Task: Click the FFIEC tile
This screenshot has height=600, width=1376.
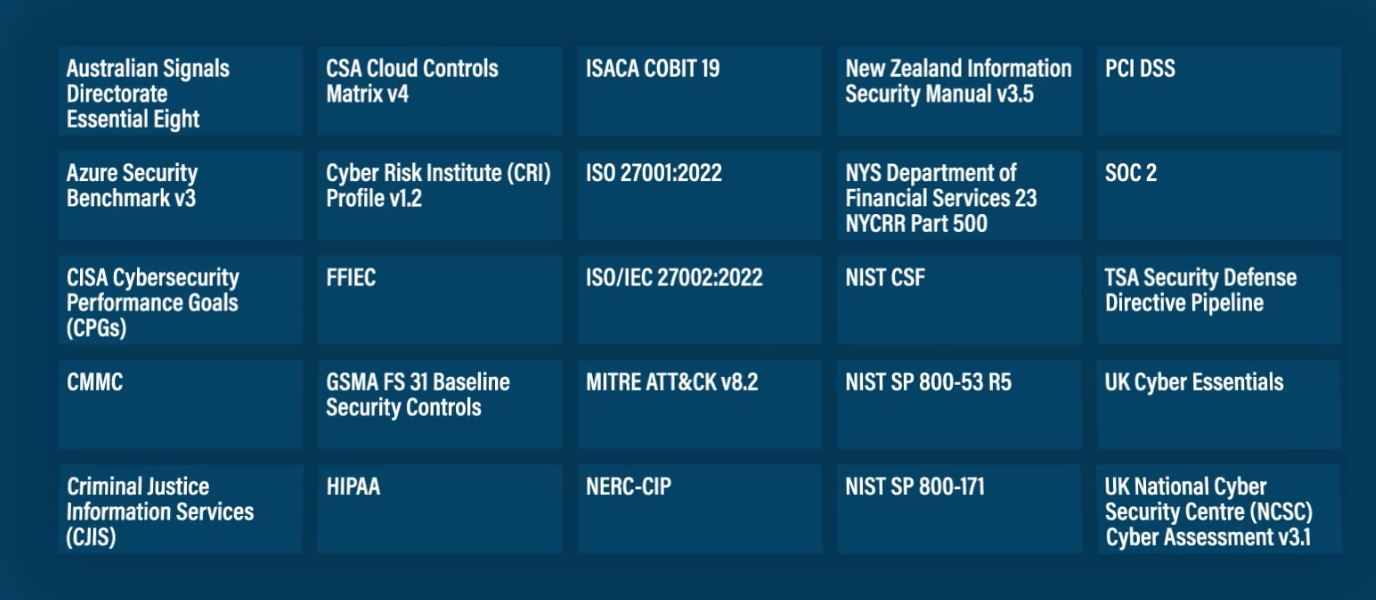Action: [440, 300]
